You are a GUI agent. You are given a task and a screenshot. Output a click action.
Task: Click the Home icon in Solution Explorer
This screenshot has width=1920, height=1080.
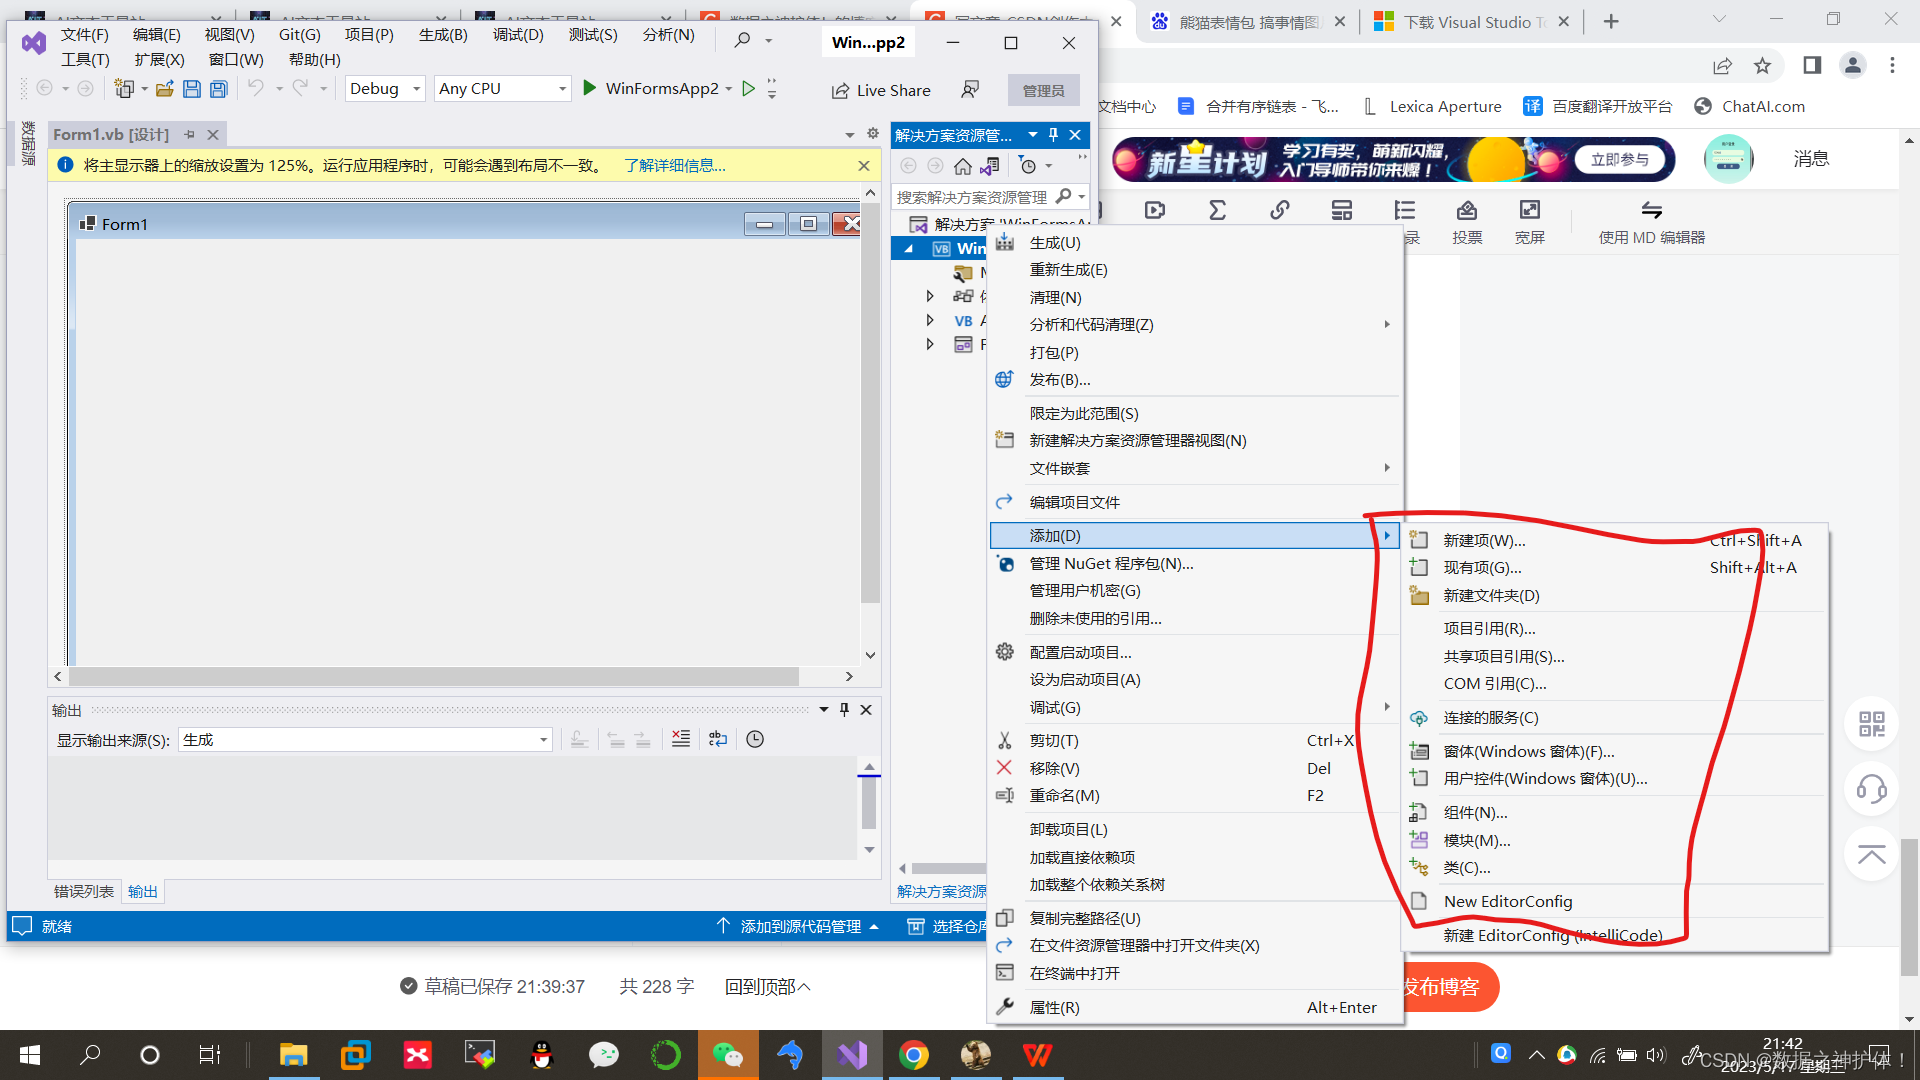pos(962,166)
